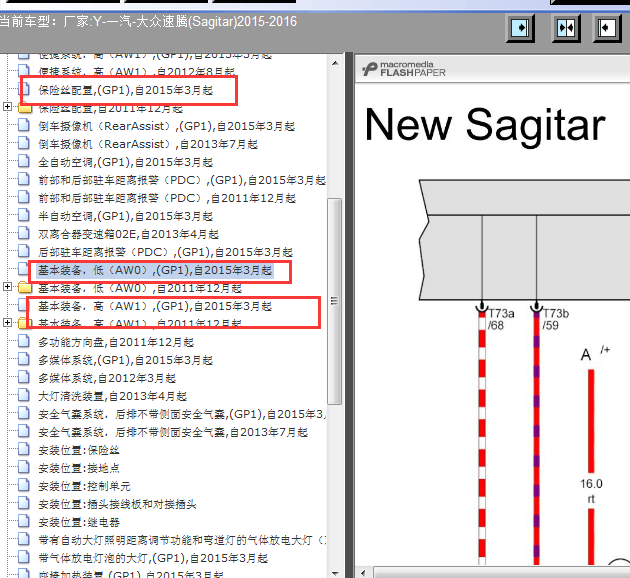
Task: Expand the 基本装备,高(AW1),自2011年12月起 folder
Action: coord(7,323)
